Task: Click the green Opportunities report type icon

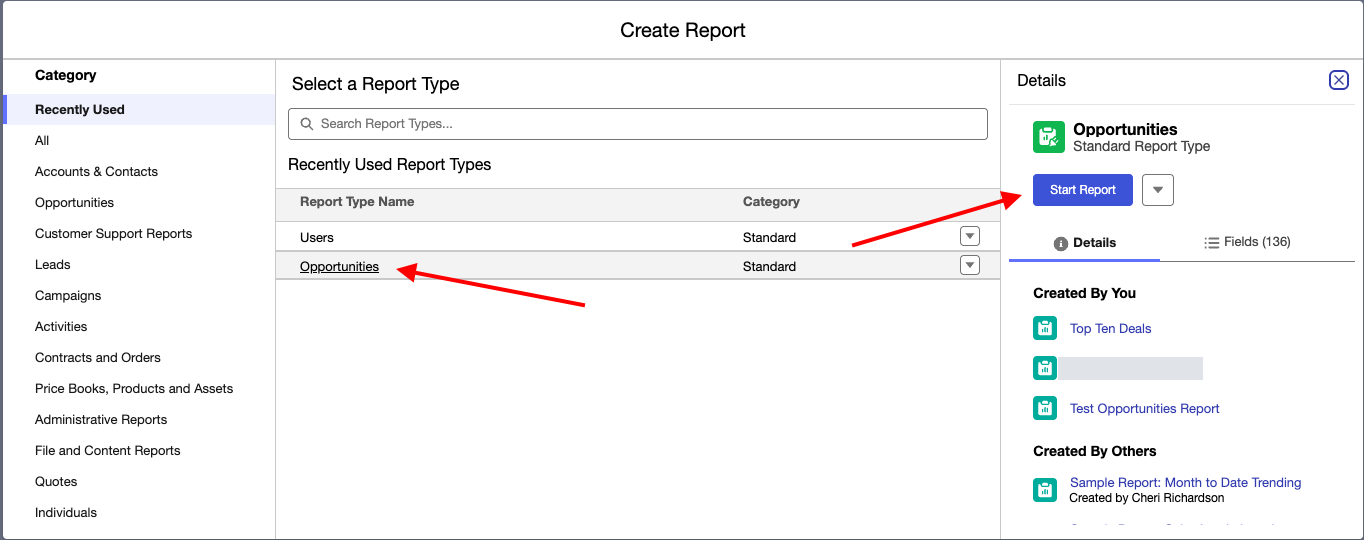Action: click(x=1049, y=137)
